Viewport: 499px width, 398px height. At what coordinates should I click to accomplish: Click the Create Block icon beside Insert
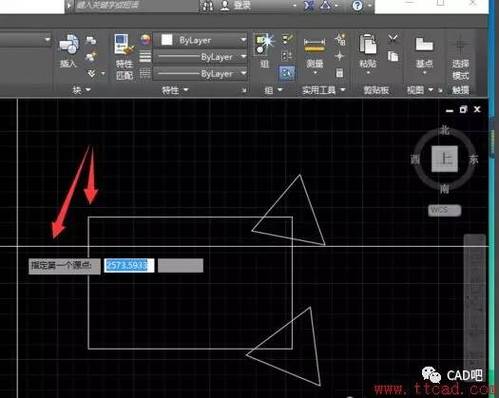point(91,41)
